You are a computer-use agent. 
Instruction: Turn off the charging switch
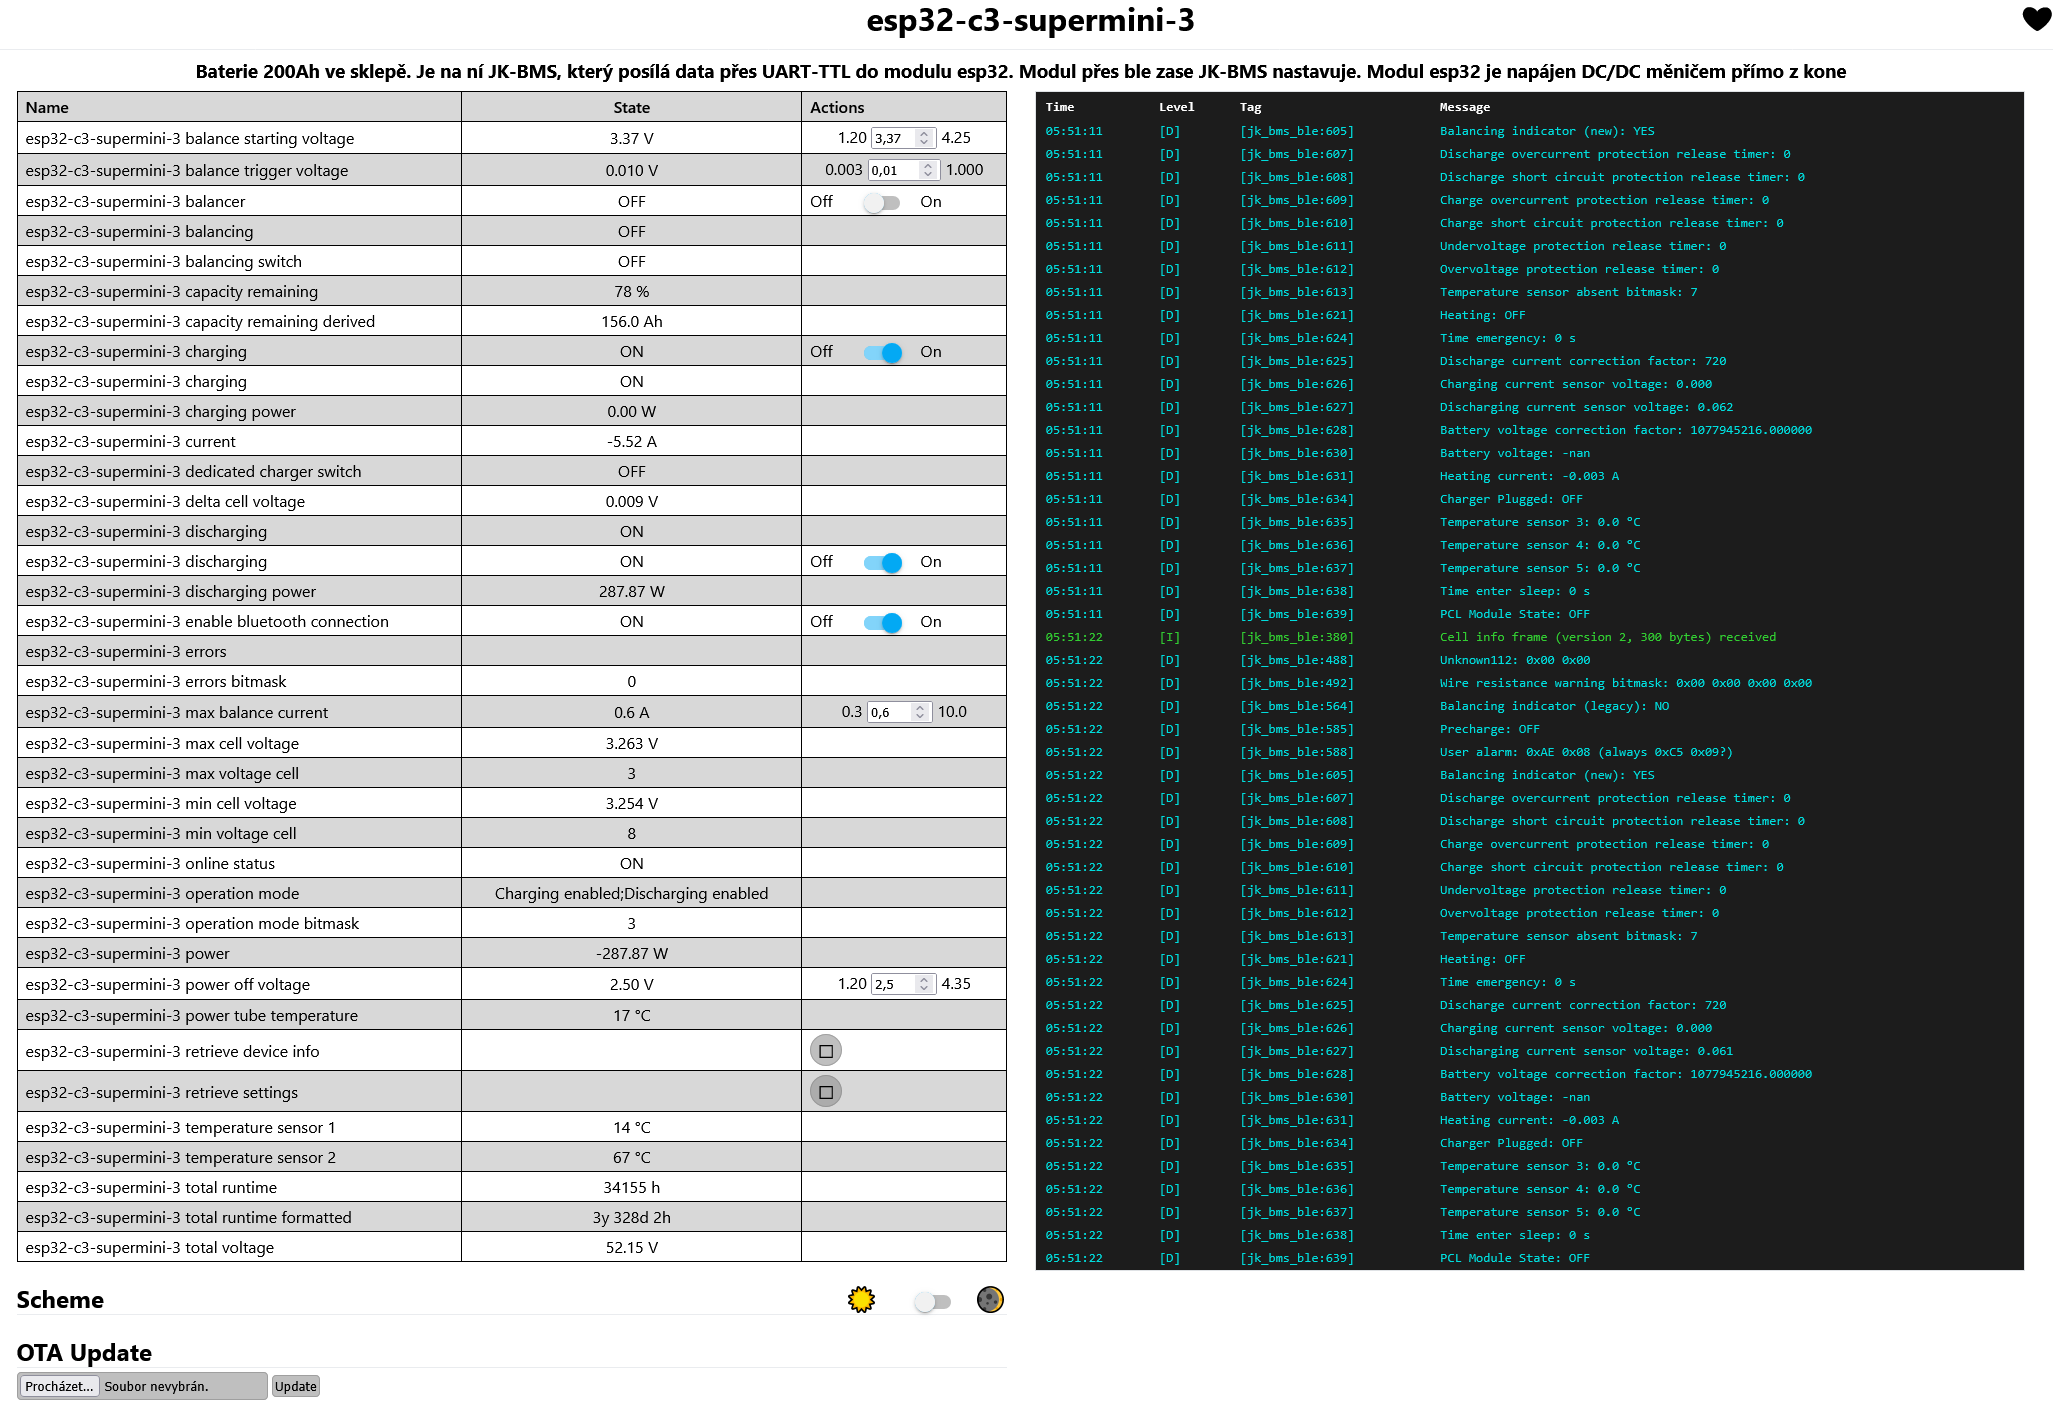tap(883, 352)
